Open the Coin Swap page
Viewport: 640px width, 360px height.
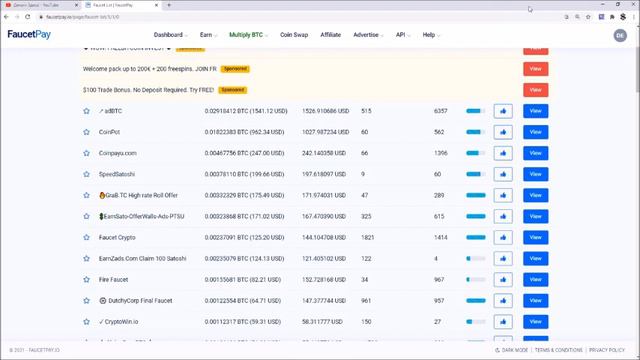tap(294, 35)
